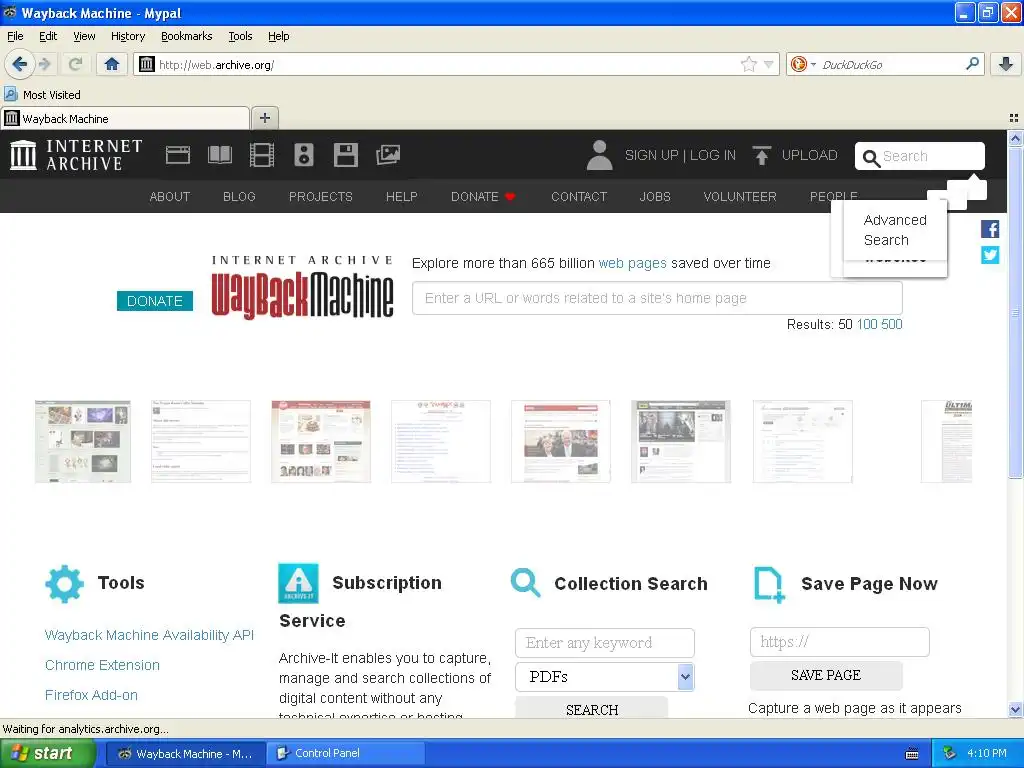
Task: Click the Wayback URL search input field
Action: (x=657, y=298)
